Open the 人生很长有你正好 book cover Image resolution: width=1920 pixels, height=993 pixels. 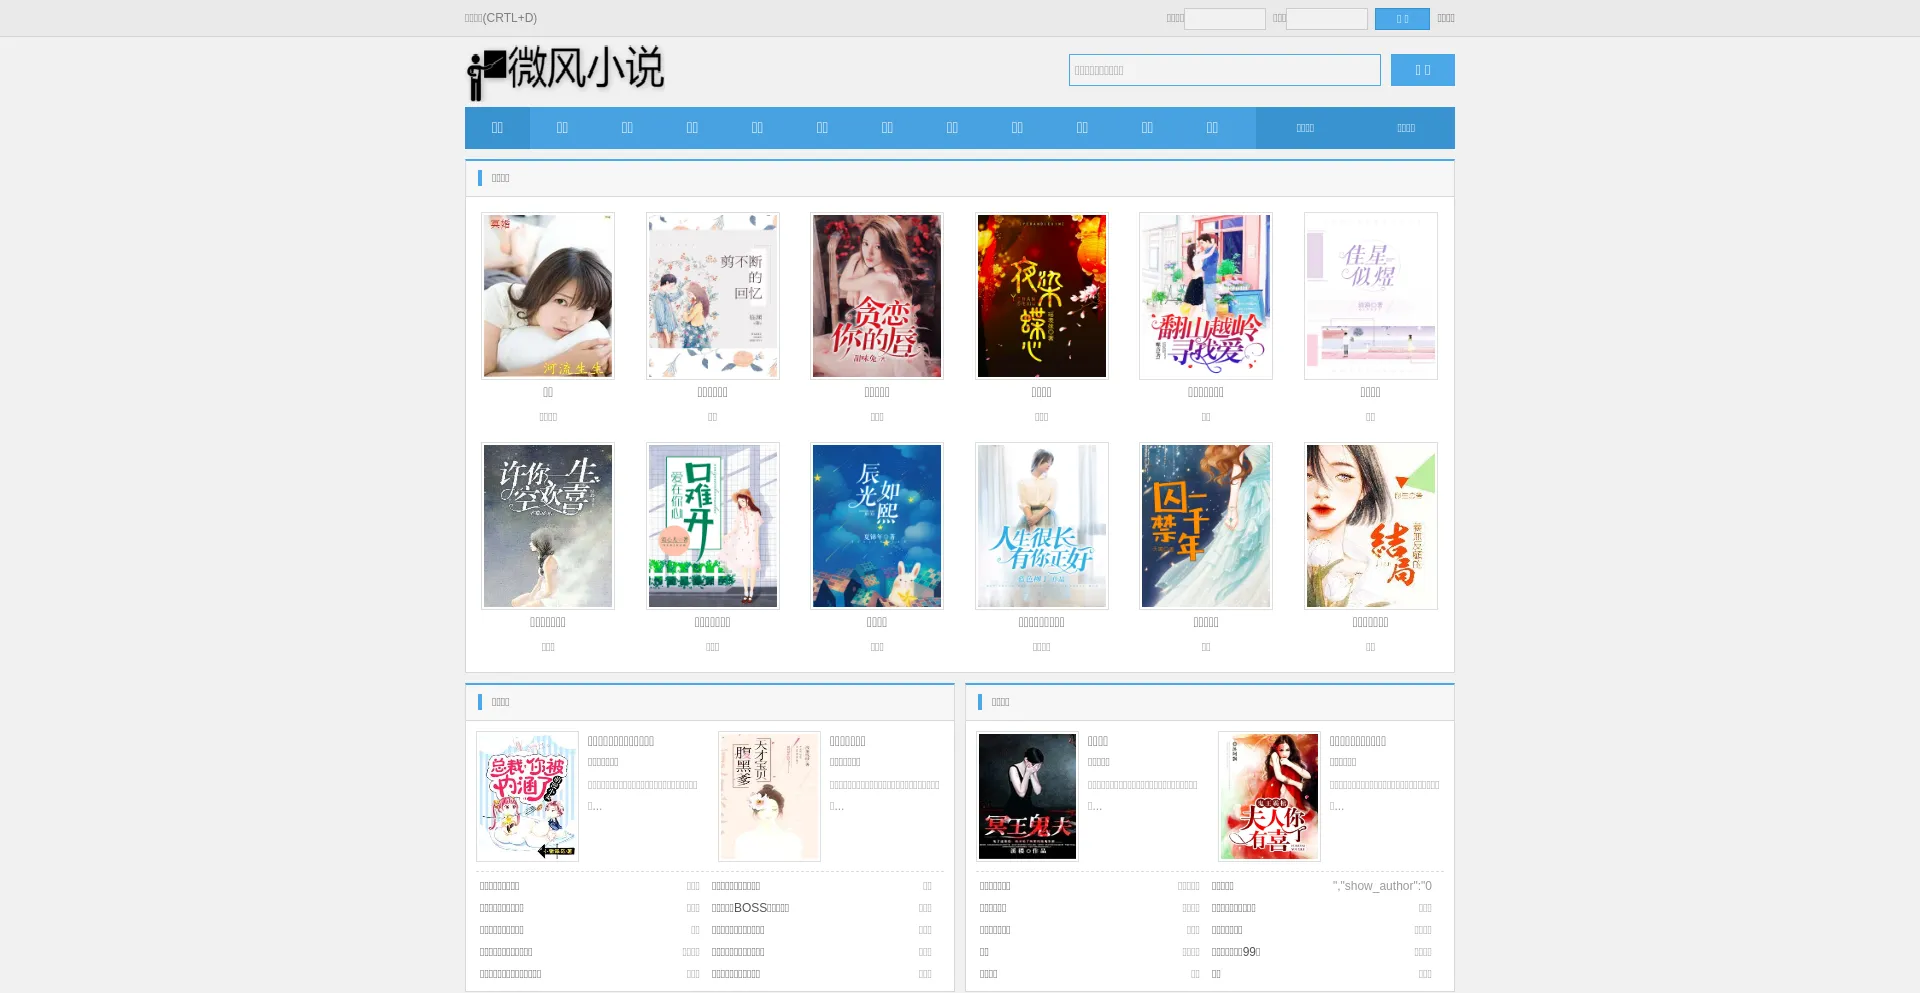1042,526
